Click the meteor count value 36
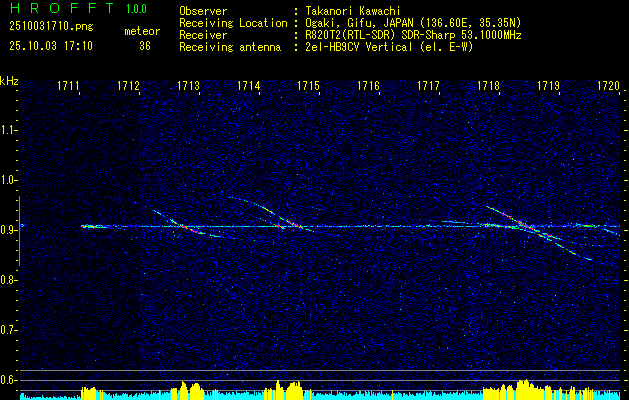629x400 pixels. [x=144, y=45]
